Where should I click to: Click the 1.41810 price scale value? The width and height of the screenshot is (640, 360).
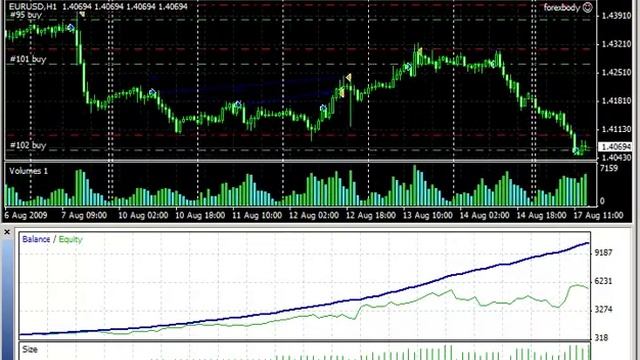616,101
